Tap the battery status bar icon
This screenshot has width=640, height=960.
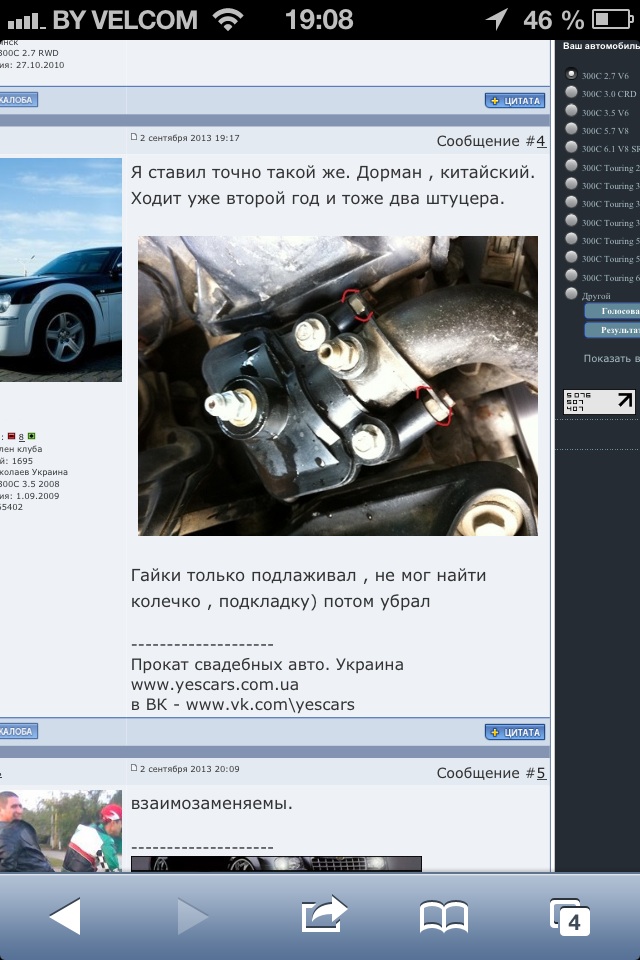pyautogui.click(x=612, y=20)
